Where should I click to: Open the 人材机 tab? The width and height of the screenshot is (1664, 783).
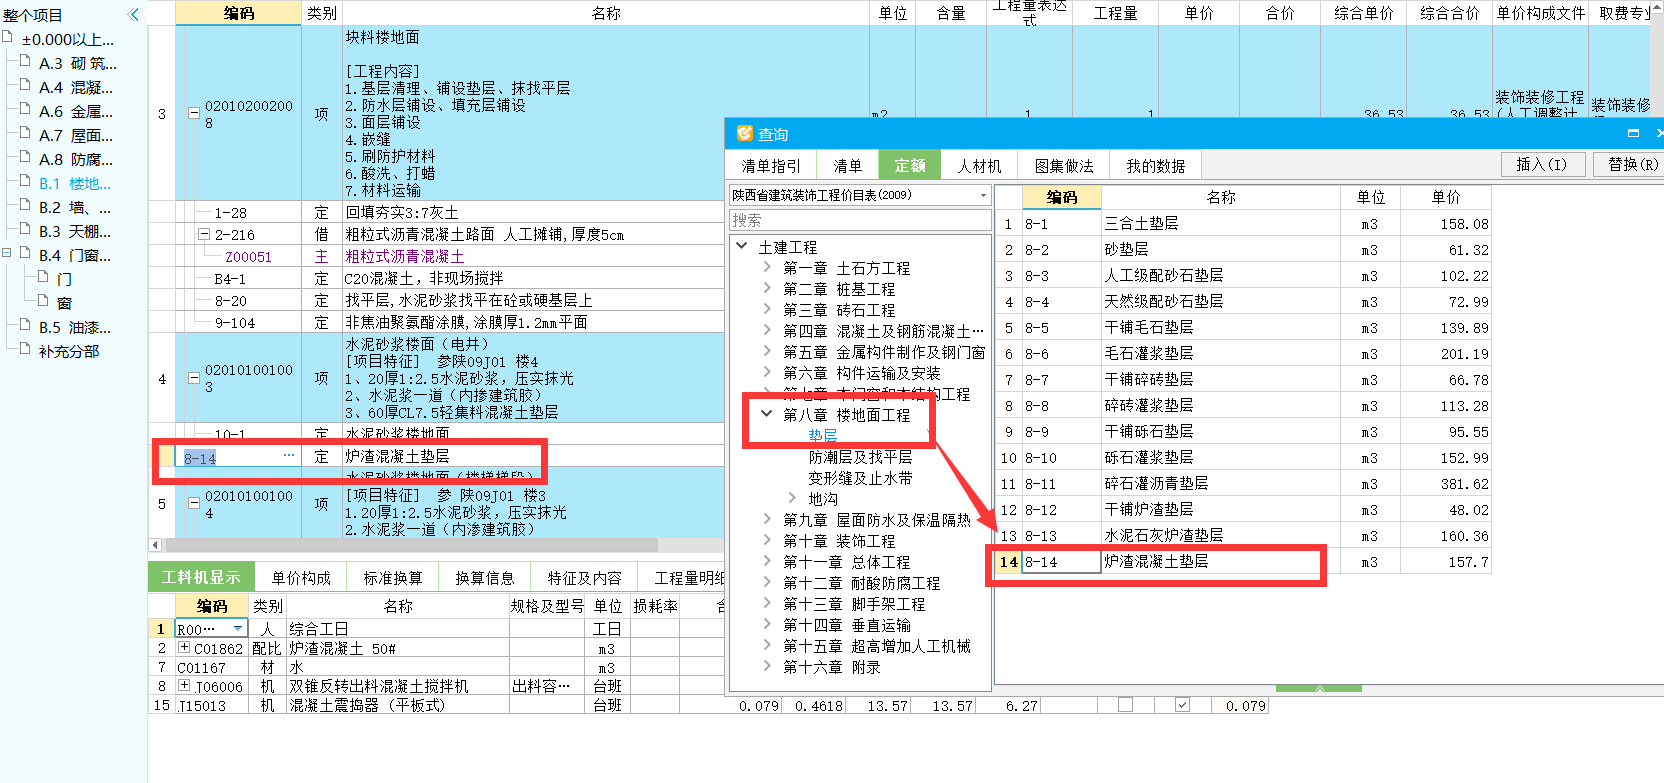tap(979, 166)
